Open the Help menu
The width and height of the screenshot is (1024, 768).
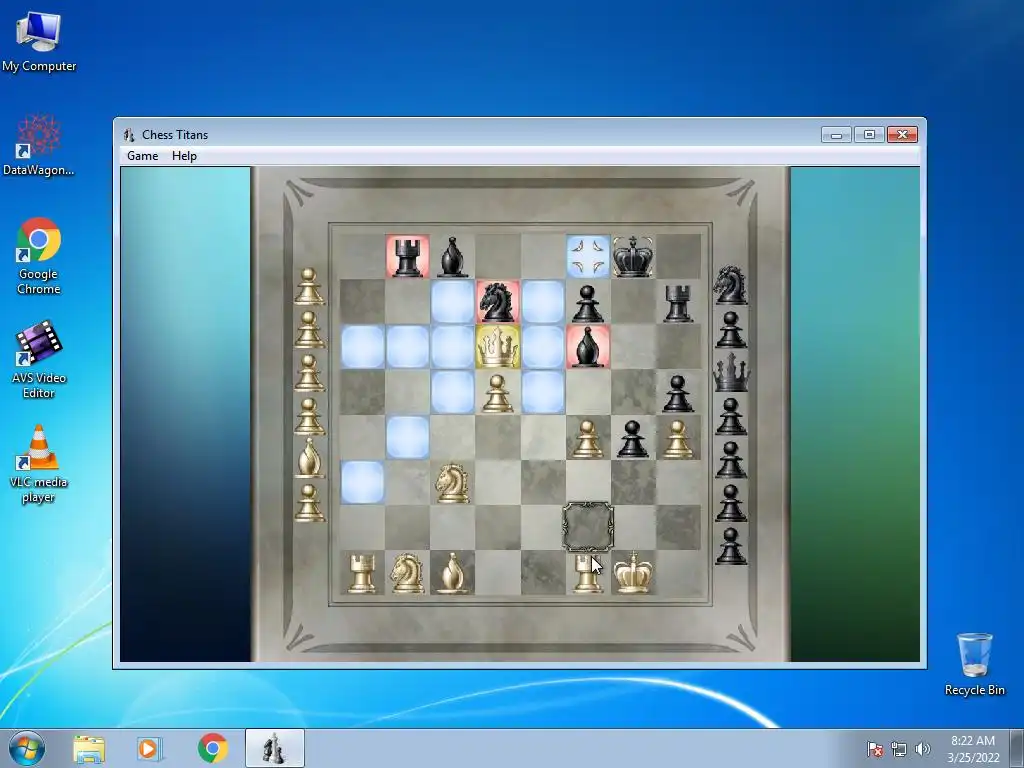point(184,155)
